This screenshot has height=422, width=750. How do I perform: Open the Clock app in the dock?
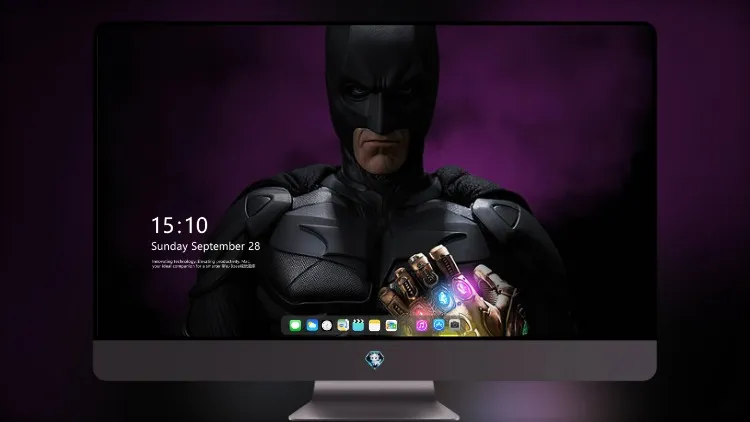pos(327,325)
